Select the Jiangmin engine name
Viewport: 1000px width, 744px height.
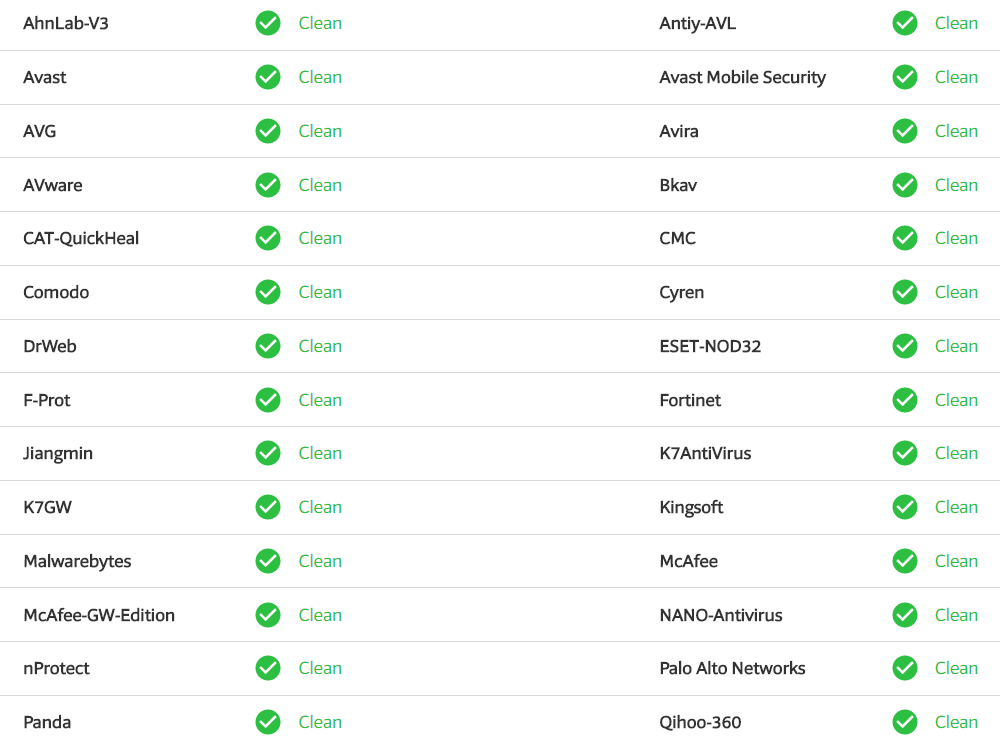58,453
